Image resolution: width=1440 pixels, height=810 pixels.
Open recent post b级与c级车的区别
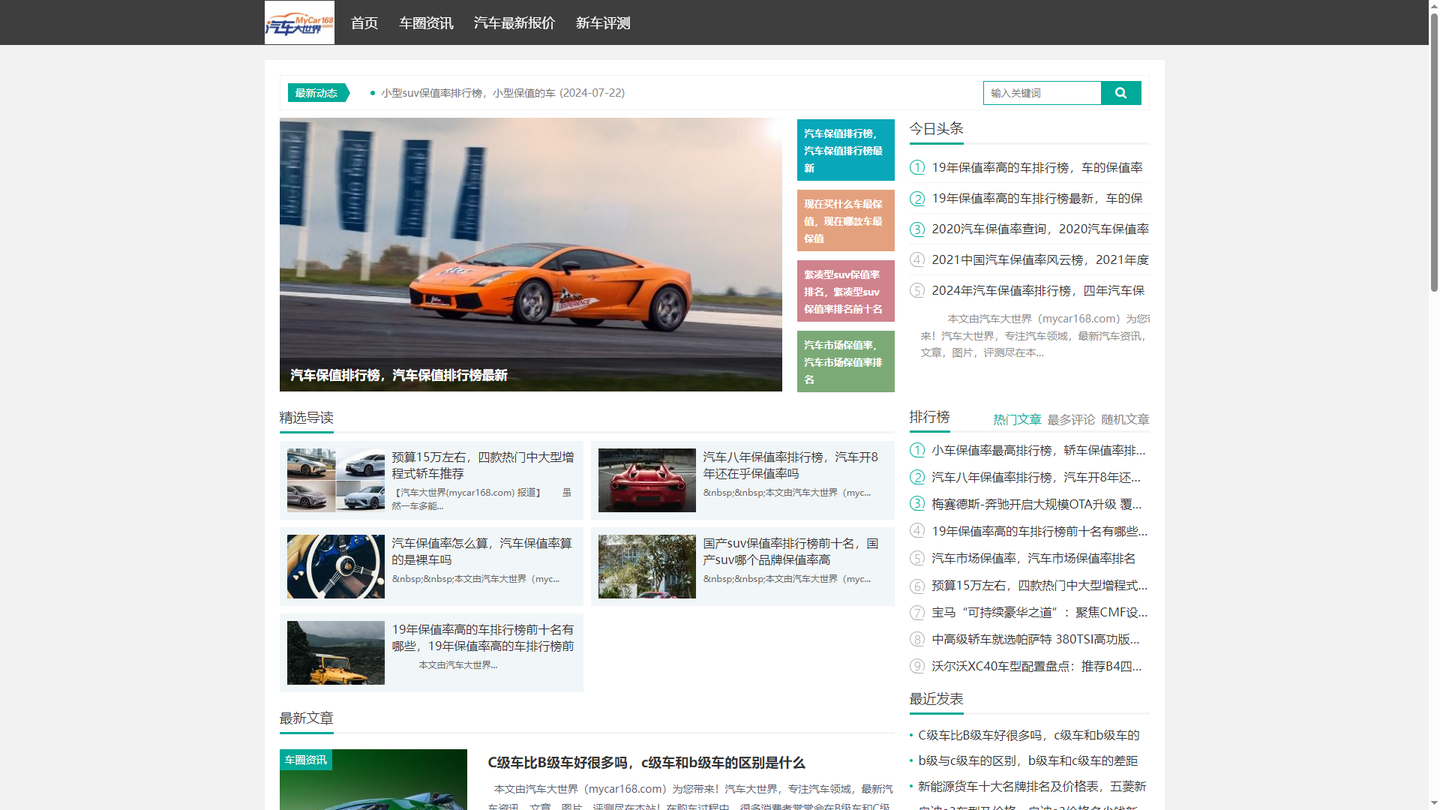click(1028, 761)
